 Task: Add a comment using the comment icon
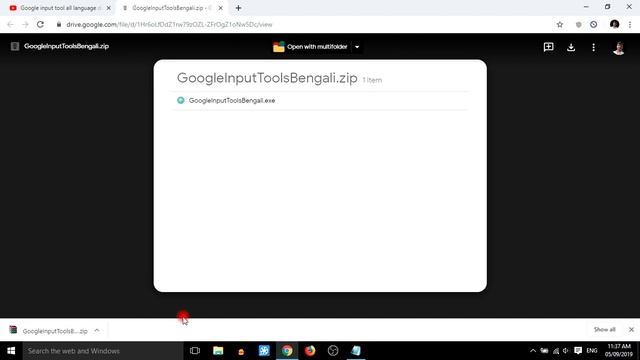(549, 47)
